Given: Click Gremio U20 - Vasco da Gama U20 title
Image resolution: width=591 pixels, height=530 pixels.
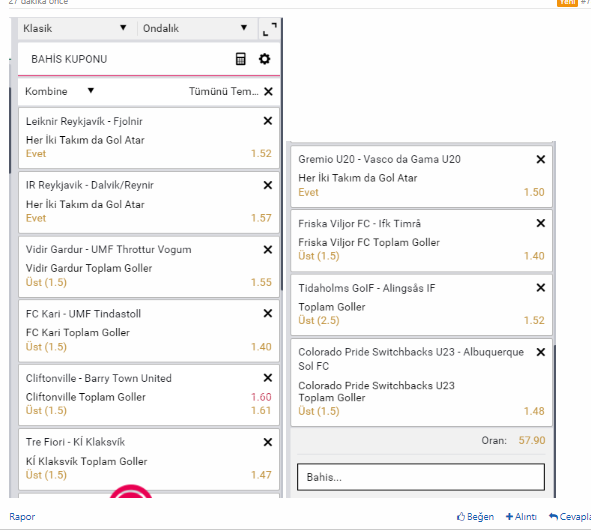Looking at the screenshot, I should click(x=380, y=159).
